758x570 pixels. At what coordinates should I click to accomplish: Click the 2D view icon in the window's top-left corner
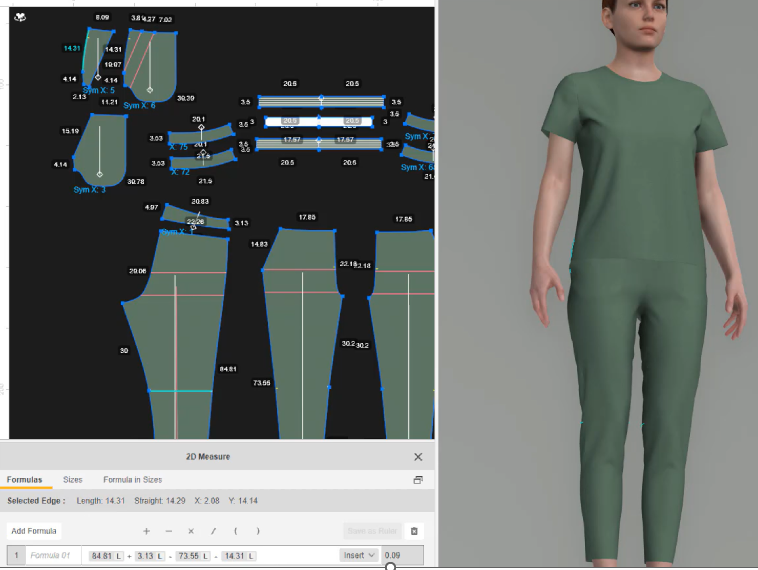[x=20, y=17]
